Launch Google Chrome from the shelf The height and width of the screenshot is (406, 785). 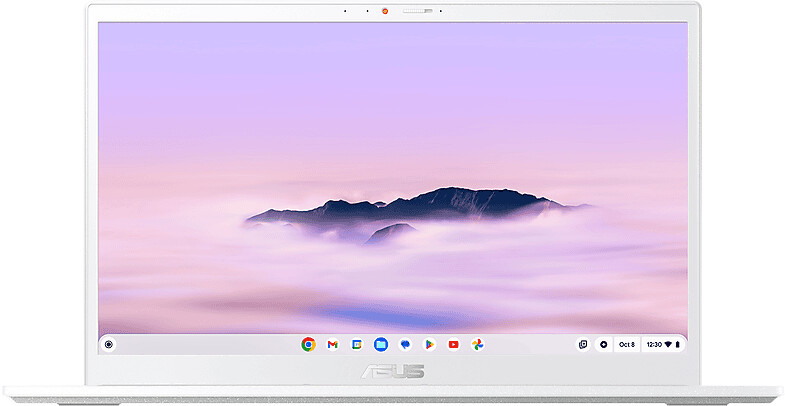coord(308,344)
